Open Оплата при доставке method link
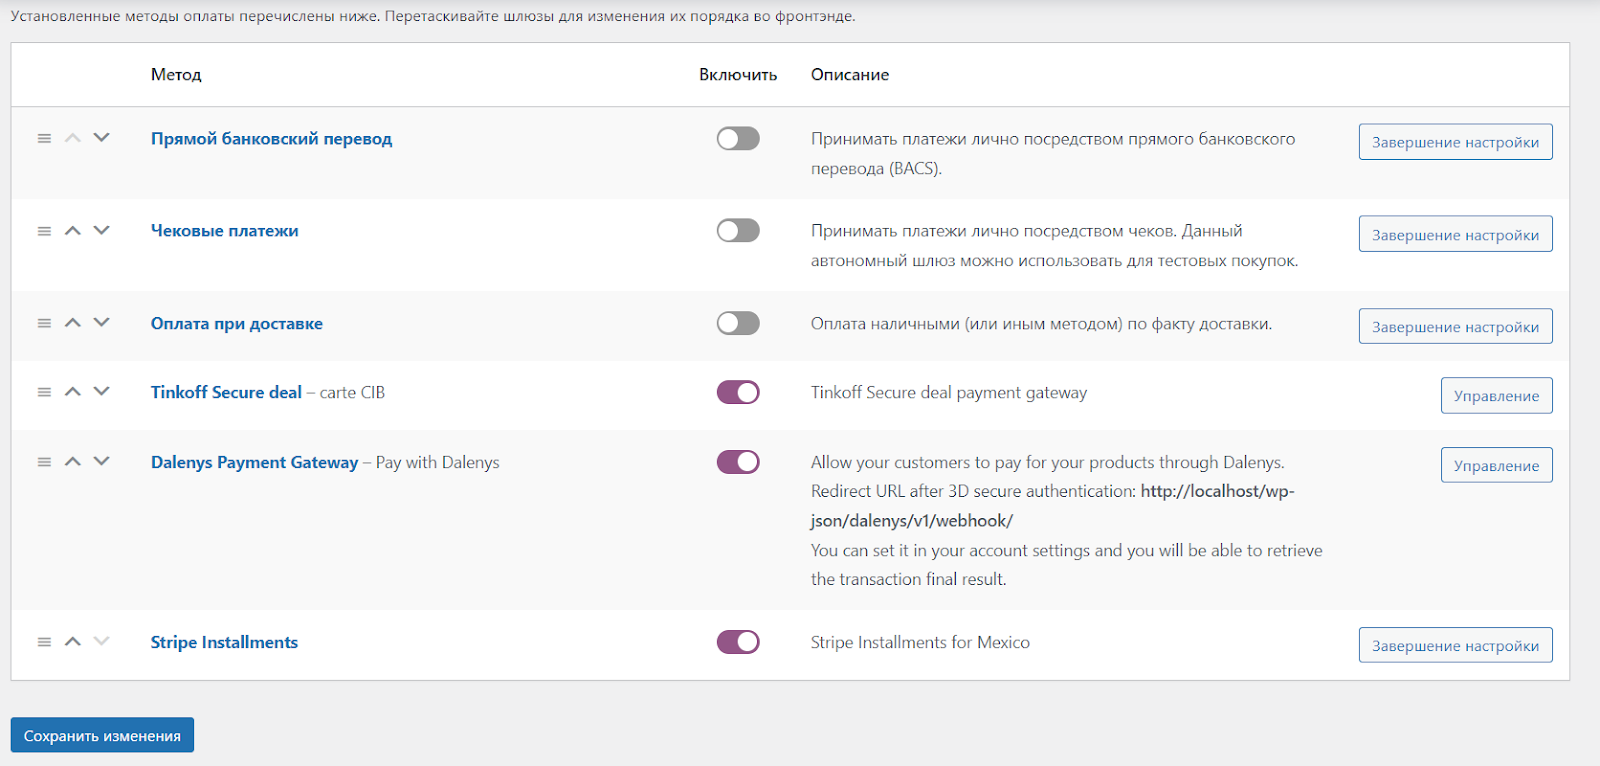1600x766 pixels. (237, 324)
